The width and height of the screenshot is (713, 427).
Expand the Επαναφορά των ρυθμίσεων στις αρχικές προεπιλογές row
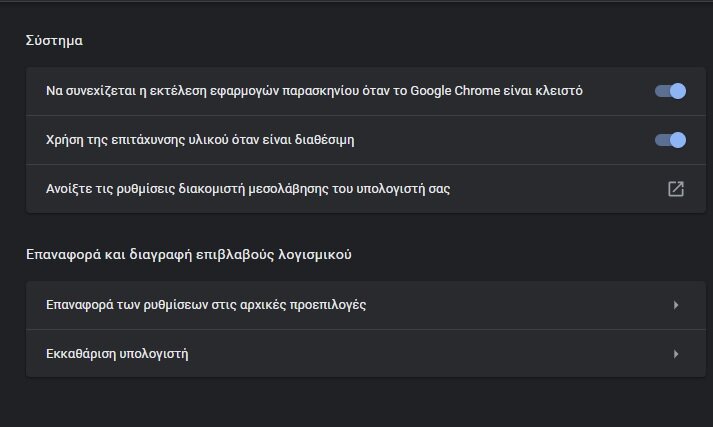coord(366,305)
